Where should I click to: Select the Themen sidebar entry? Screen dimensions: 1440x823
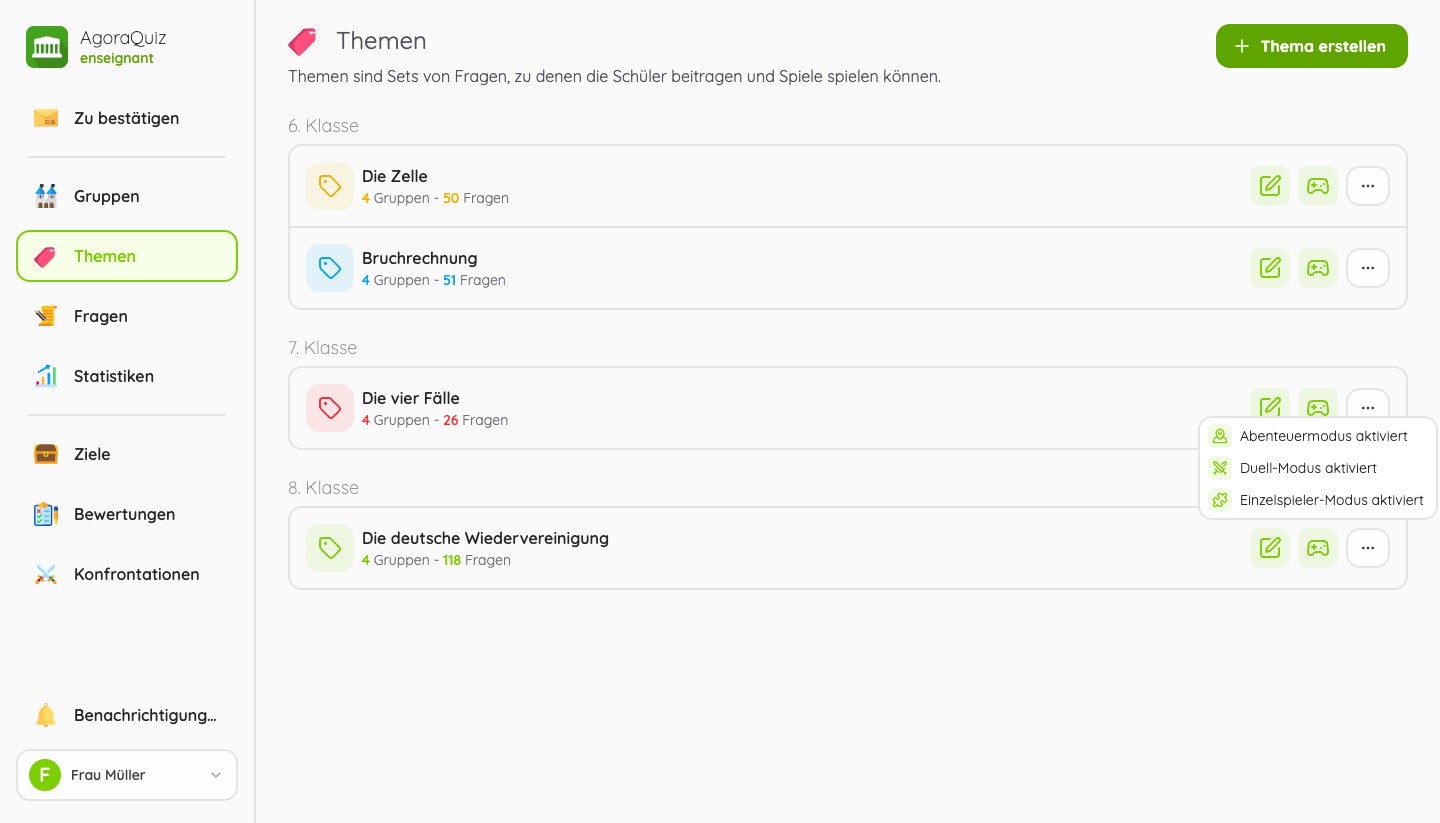(x=127, y=256)
